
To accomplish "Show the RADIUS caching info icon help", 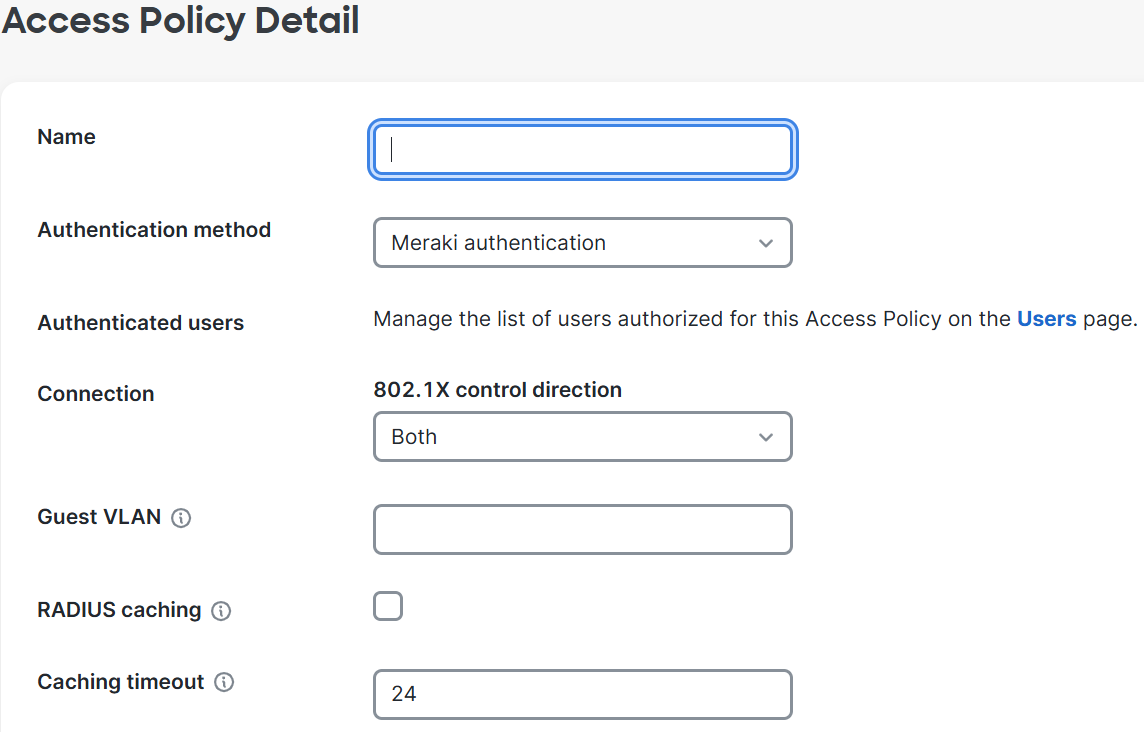I will [221, 611].
